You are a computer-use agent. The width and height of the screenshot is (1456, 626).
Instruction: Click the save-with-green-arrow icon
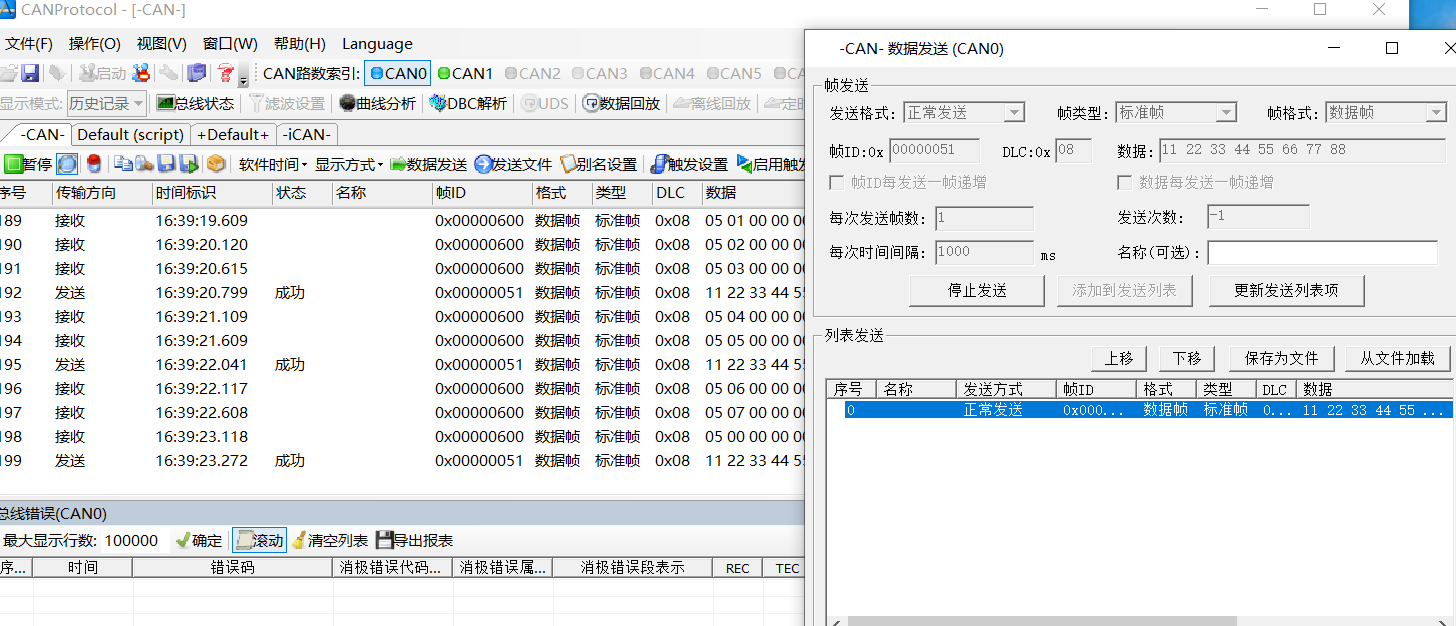tap(188, 164)
